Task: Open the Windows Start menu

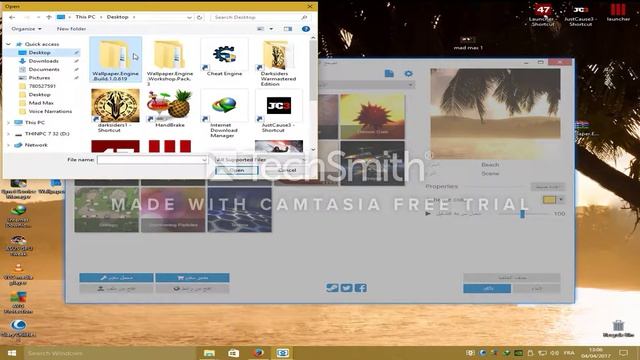Action: 11,353
